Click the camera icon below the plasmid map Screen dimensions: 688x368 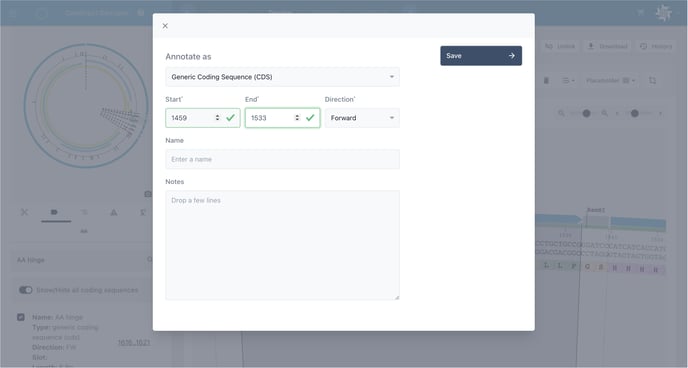148,194
